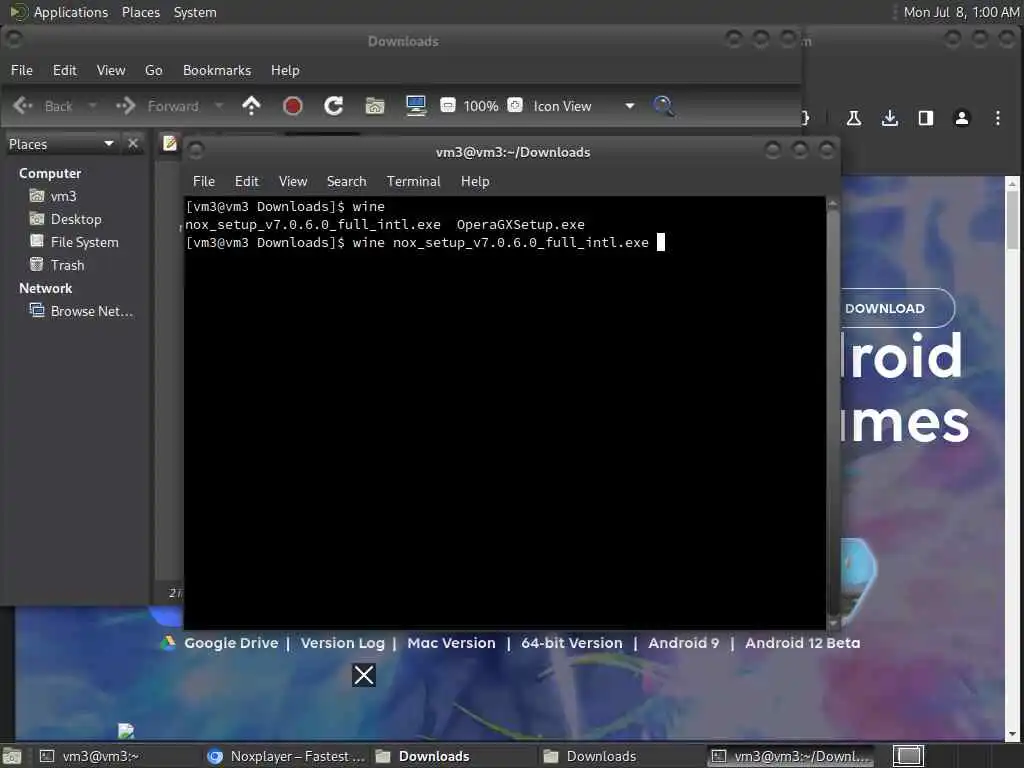Click the 100% zoom level label
The width and height of the screenshot is (1024, 768).
click(481, 106)
